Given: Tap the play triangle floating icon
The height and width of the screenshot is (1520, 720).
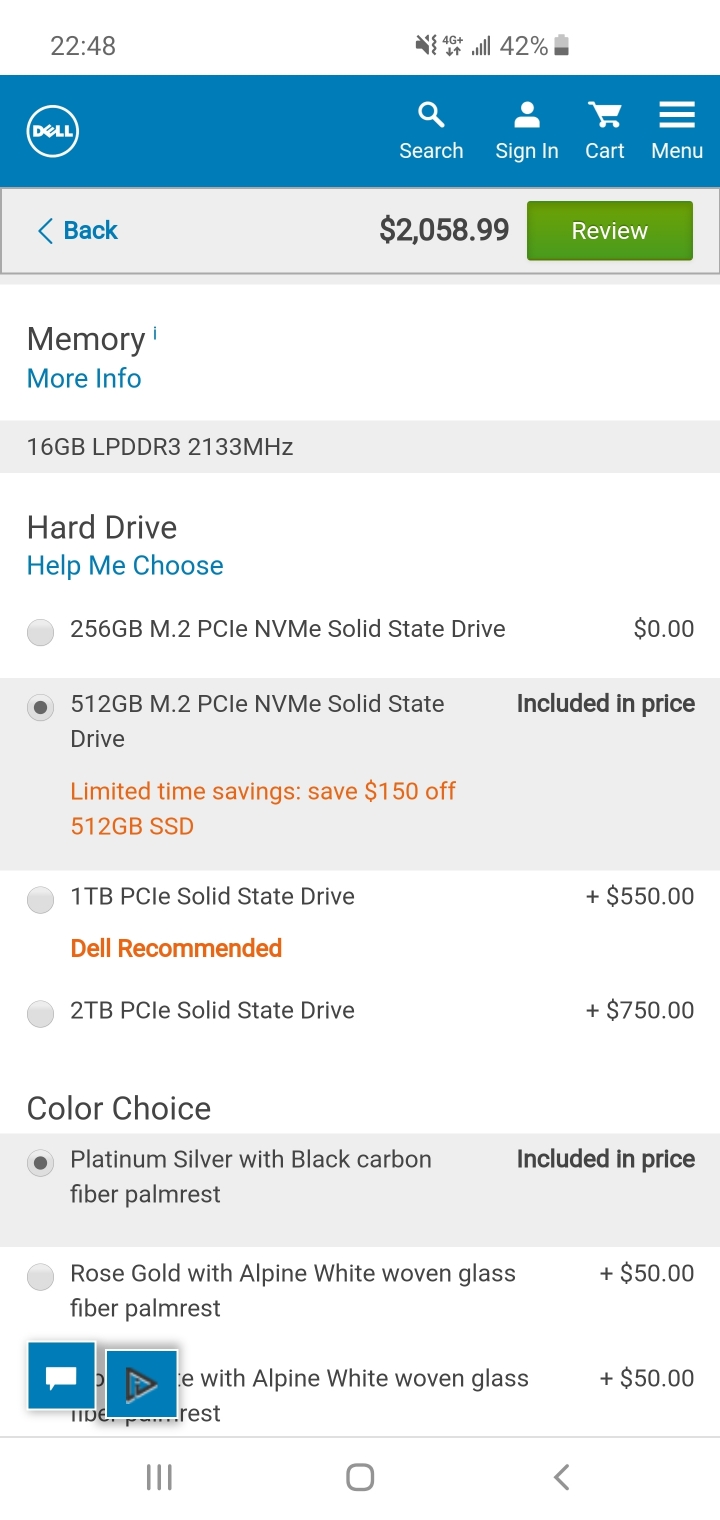Looking at the screenshot, I should (141, 1383).
